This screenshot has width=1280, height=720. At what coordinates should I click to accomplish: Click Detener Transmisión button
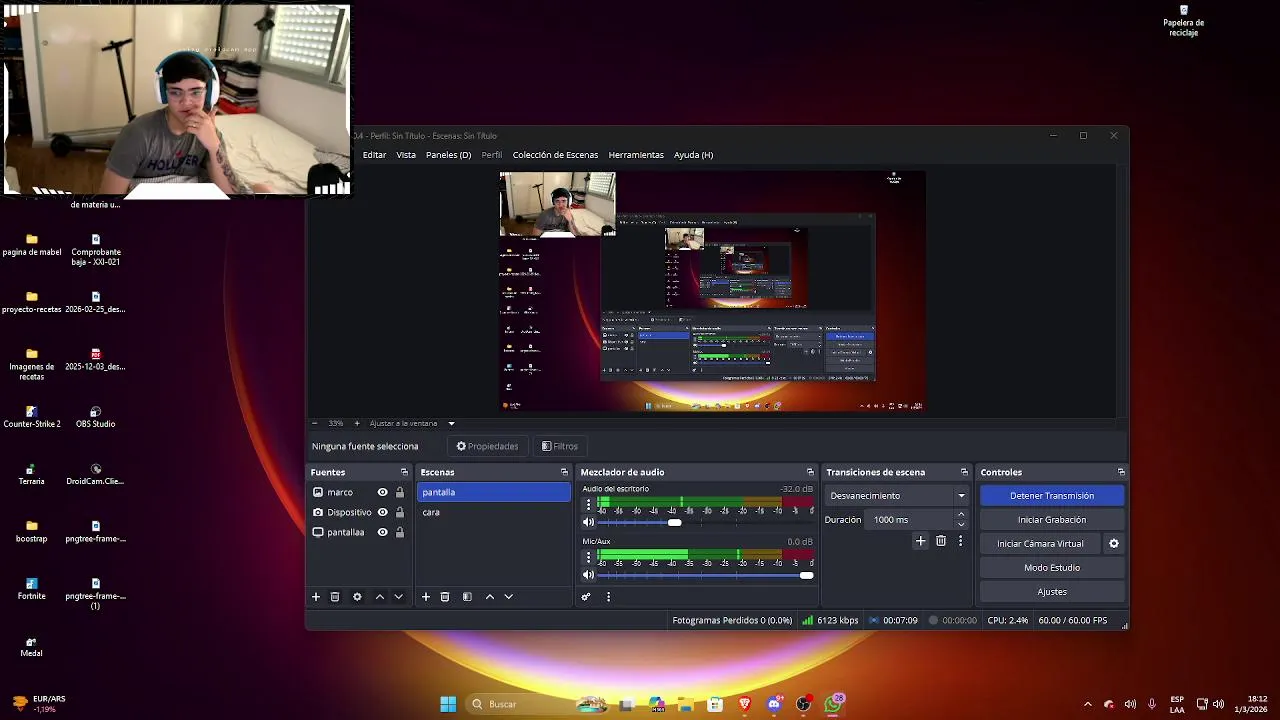[x=1052, y=496]
